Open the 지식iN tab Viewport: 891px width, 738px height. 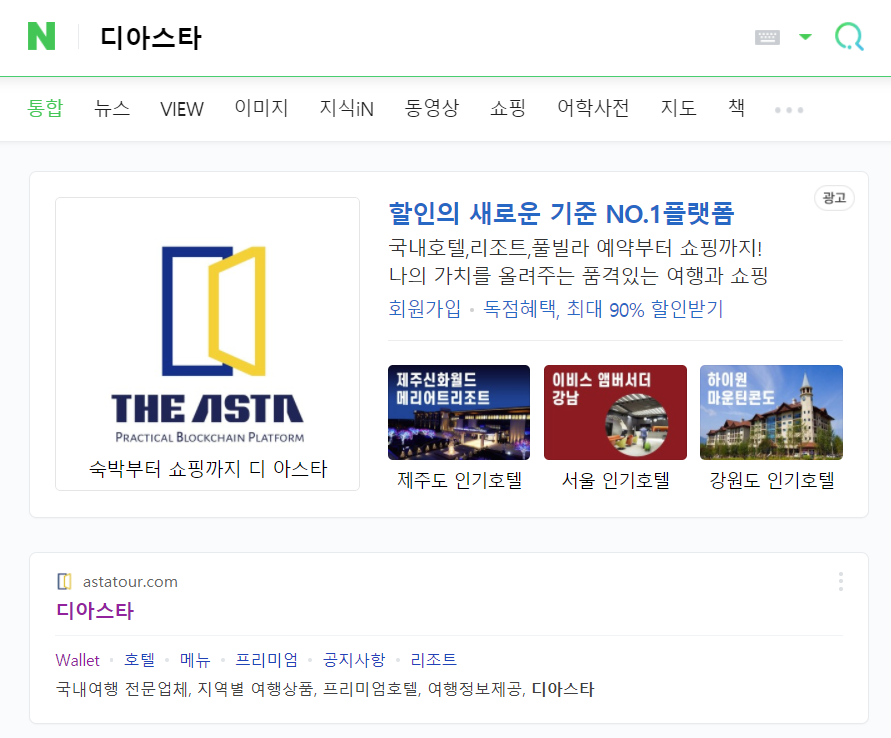click(x=347, y=108)
